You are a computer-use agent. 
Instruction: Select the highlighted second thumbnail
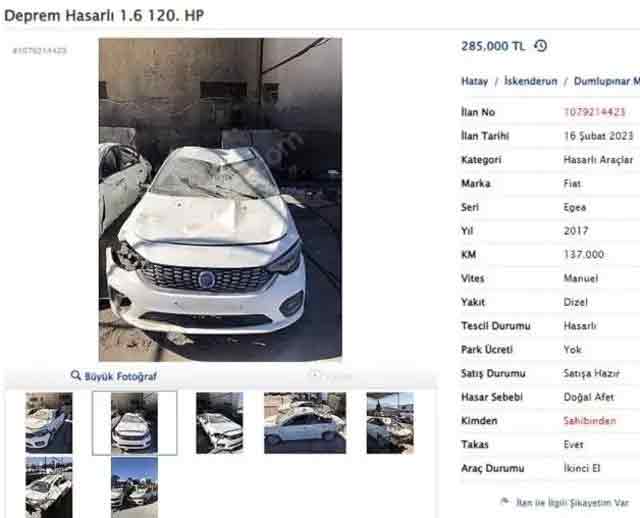(134, 423)
